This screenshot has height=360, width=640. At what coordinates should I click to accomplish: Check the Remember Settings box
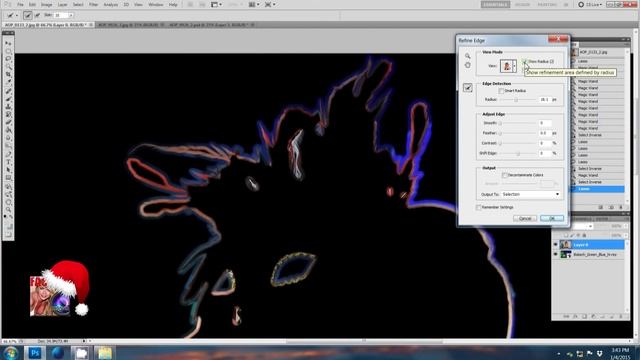click(479, 207)
